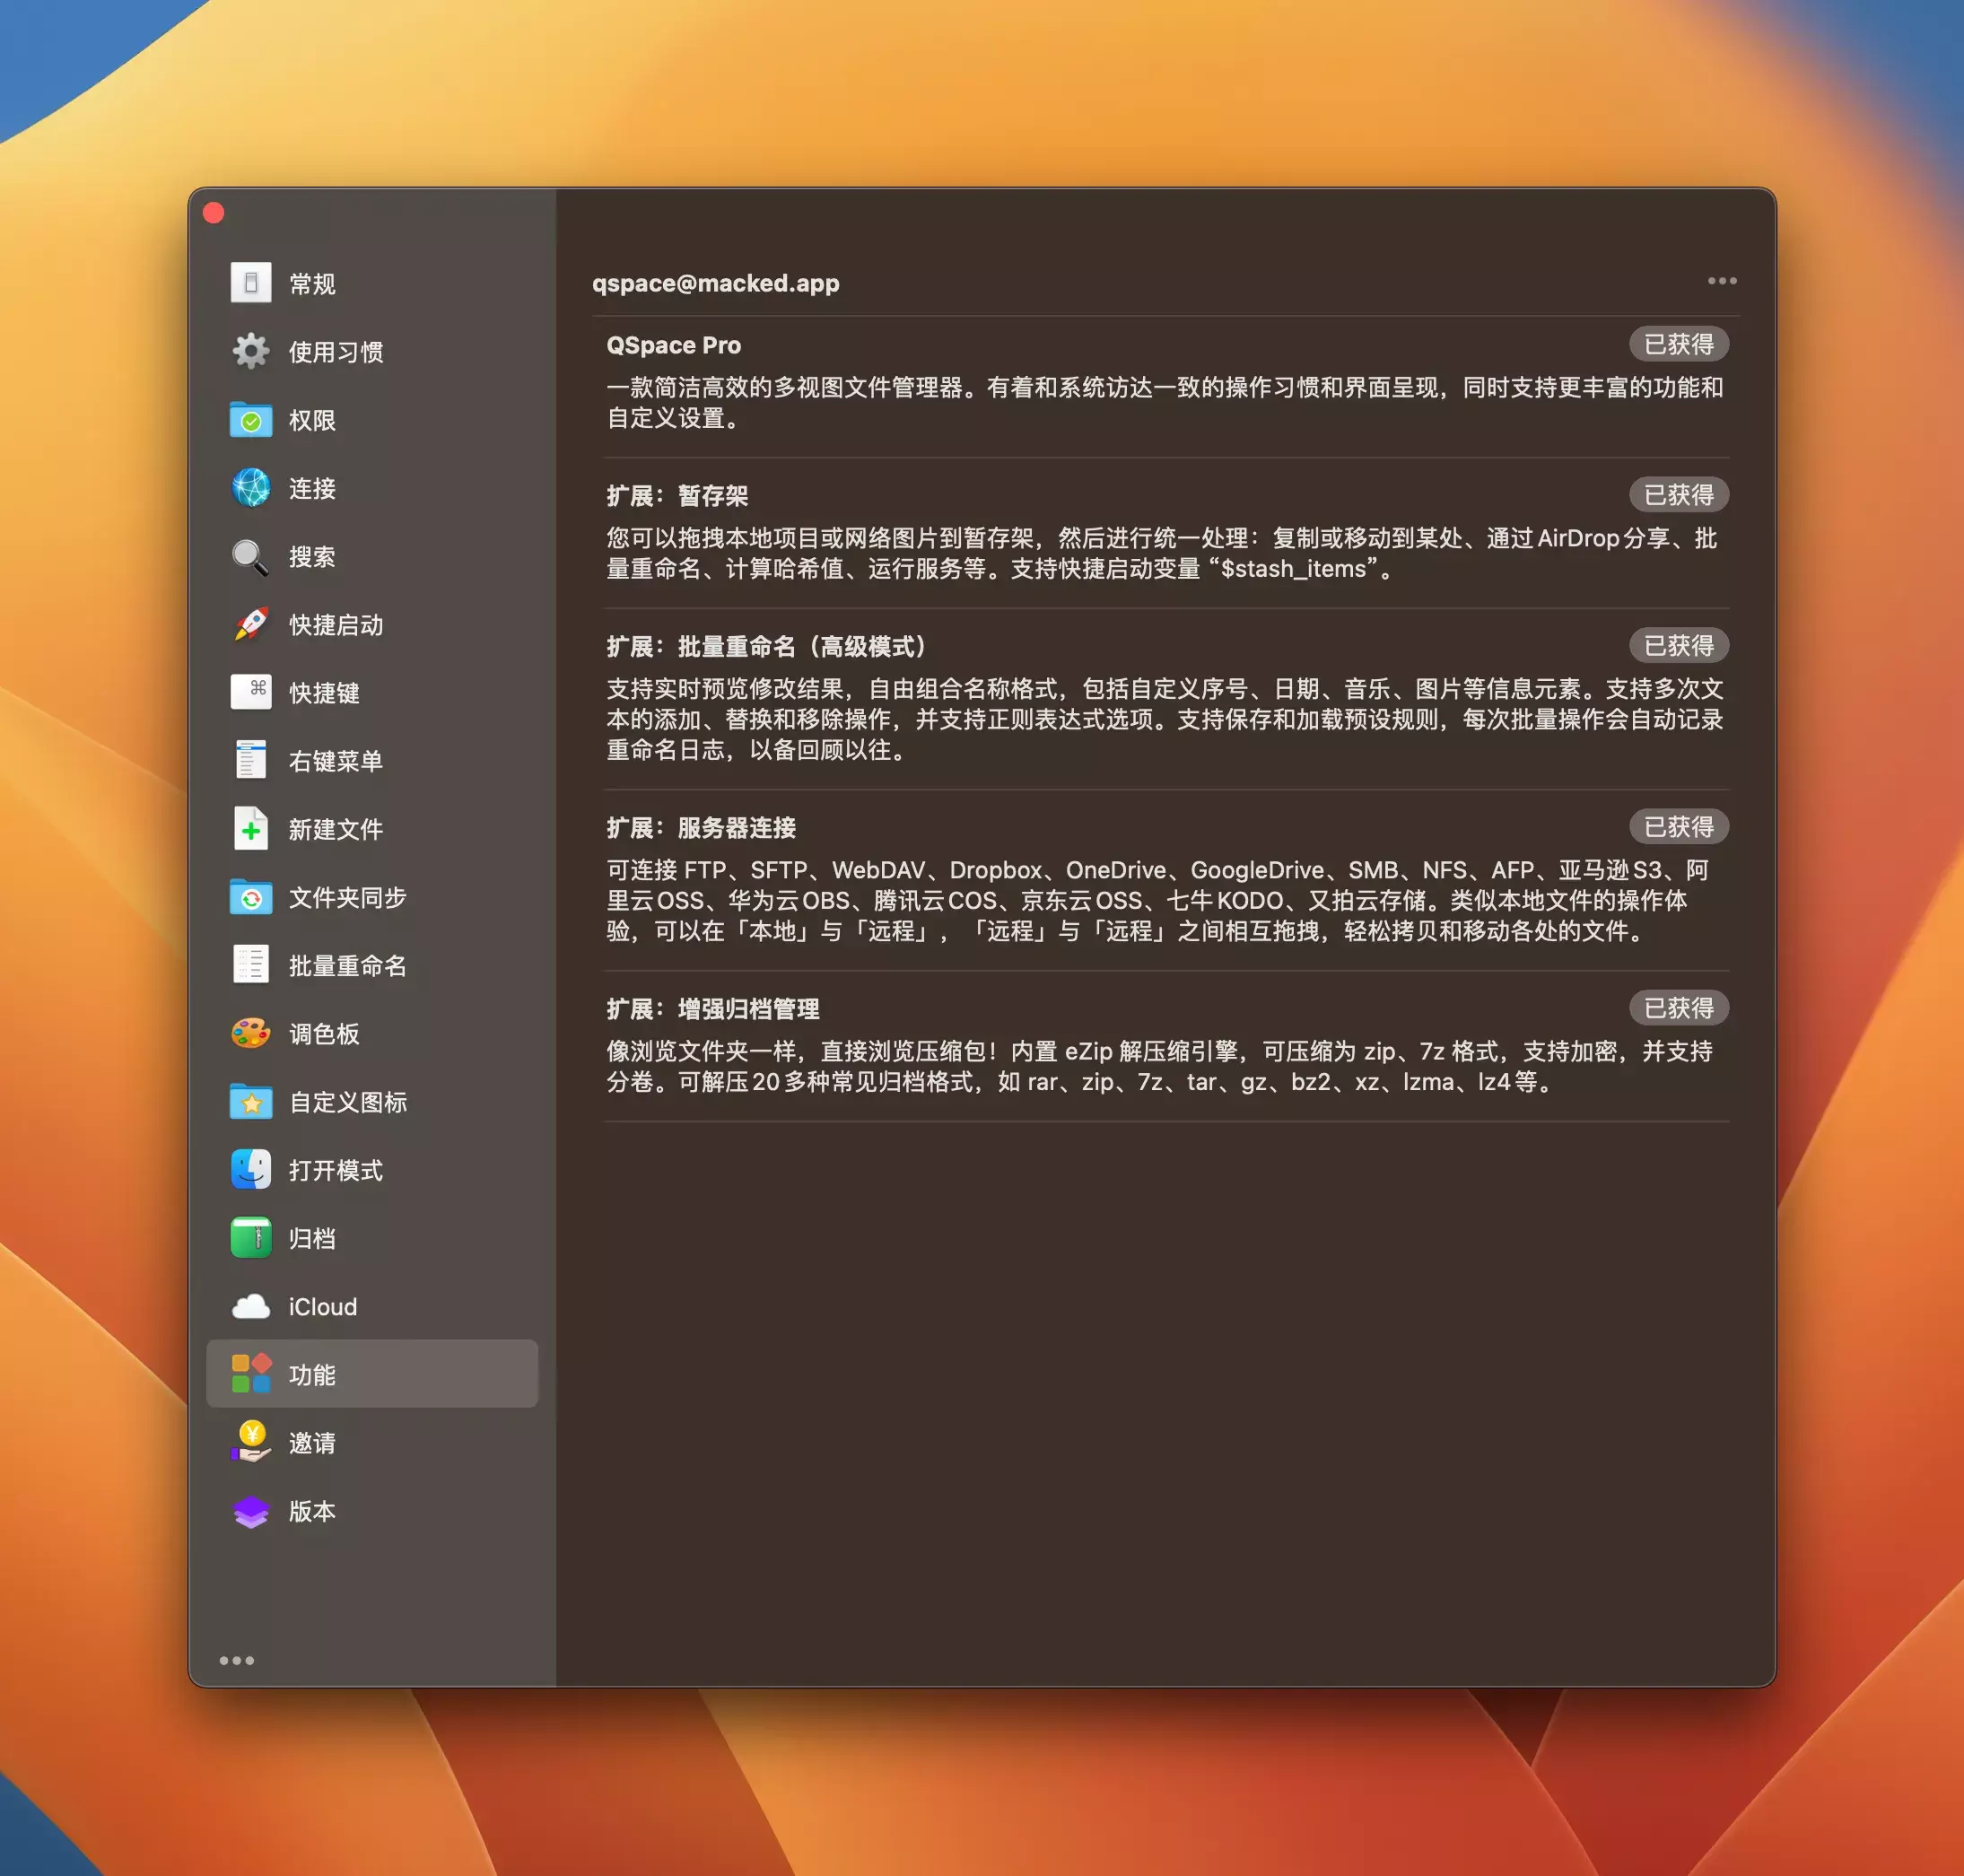
Task: Click 已获得 button for QSpace Pro
Action: pos(1678,344)
